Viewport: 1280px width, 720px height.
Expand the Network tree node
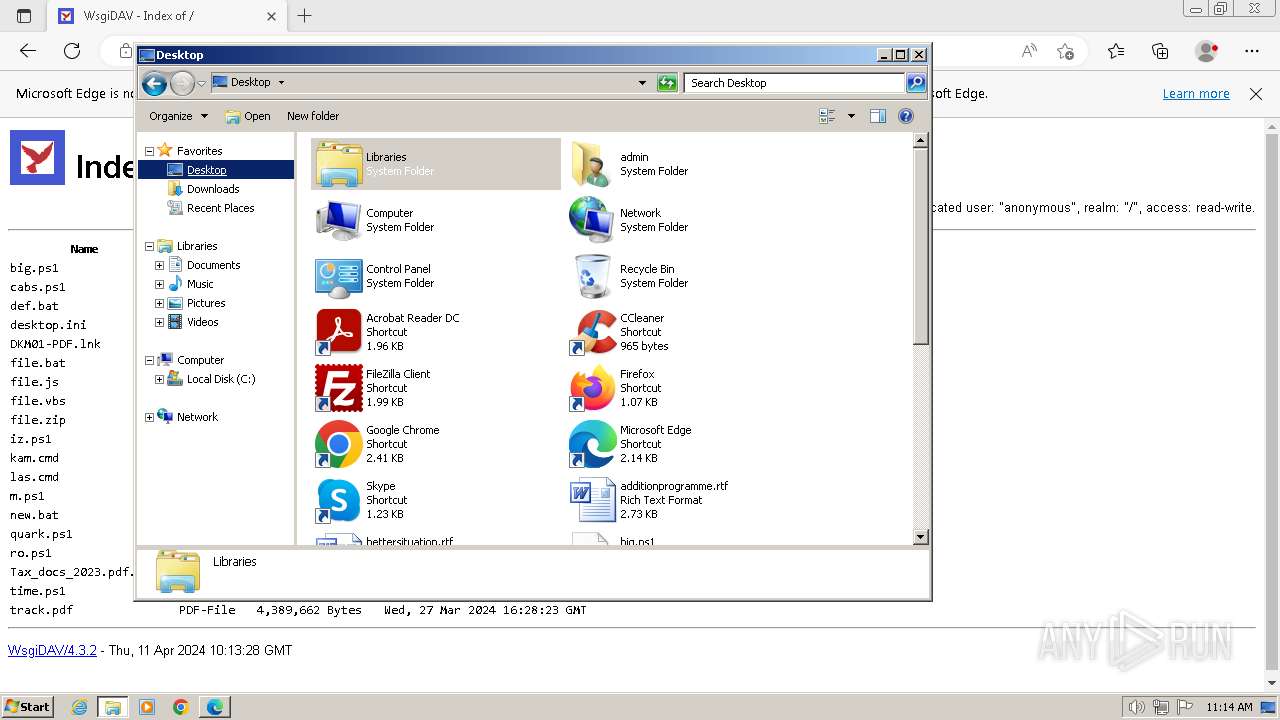(150, 417)
